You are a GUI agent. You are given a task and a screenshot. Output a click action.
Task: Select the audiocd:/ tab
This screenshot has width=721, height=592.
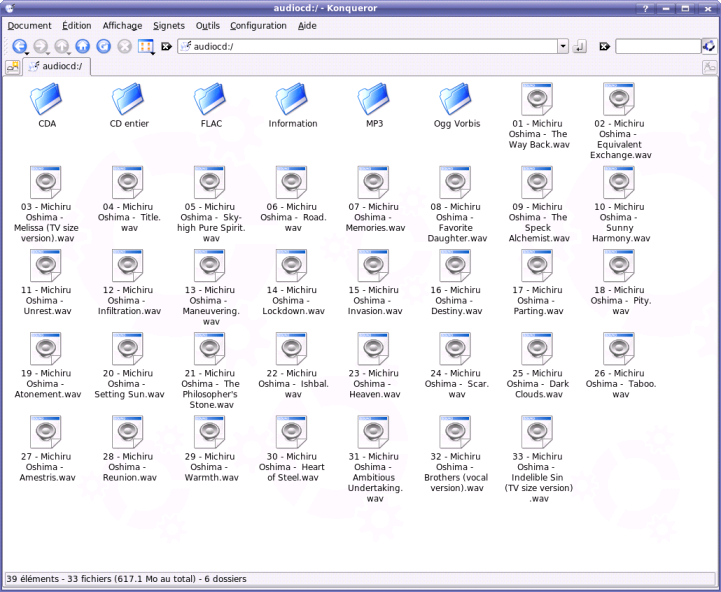[x=57, y=67]
